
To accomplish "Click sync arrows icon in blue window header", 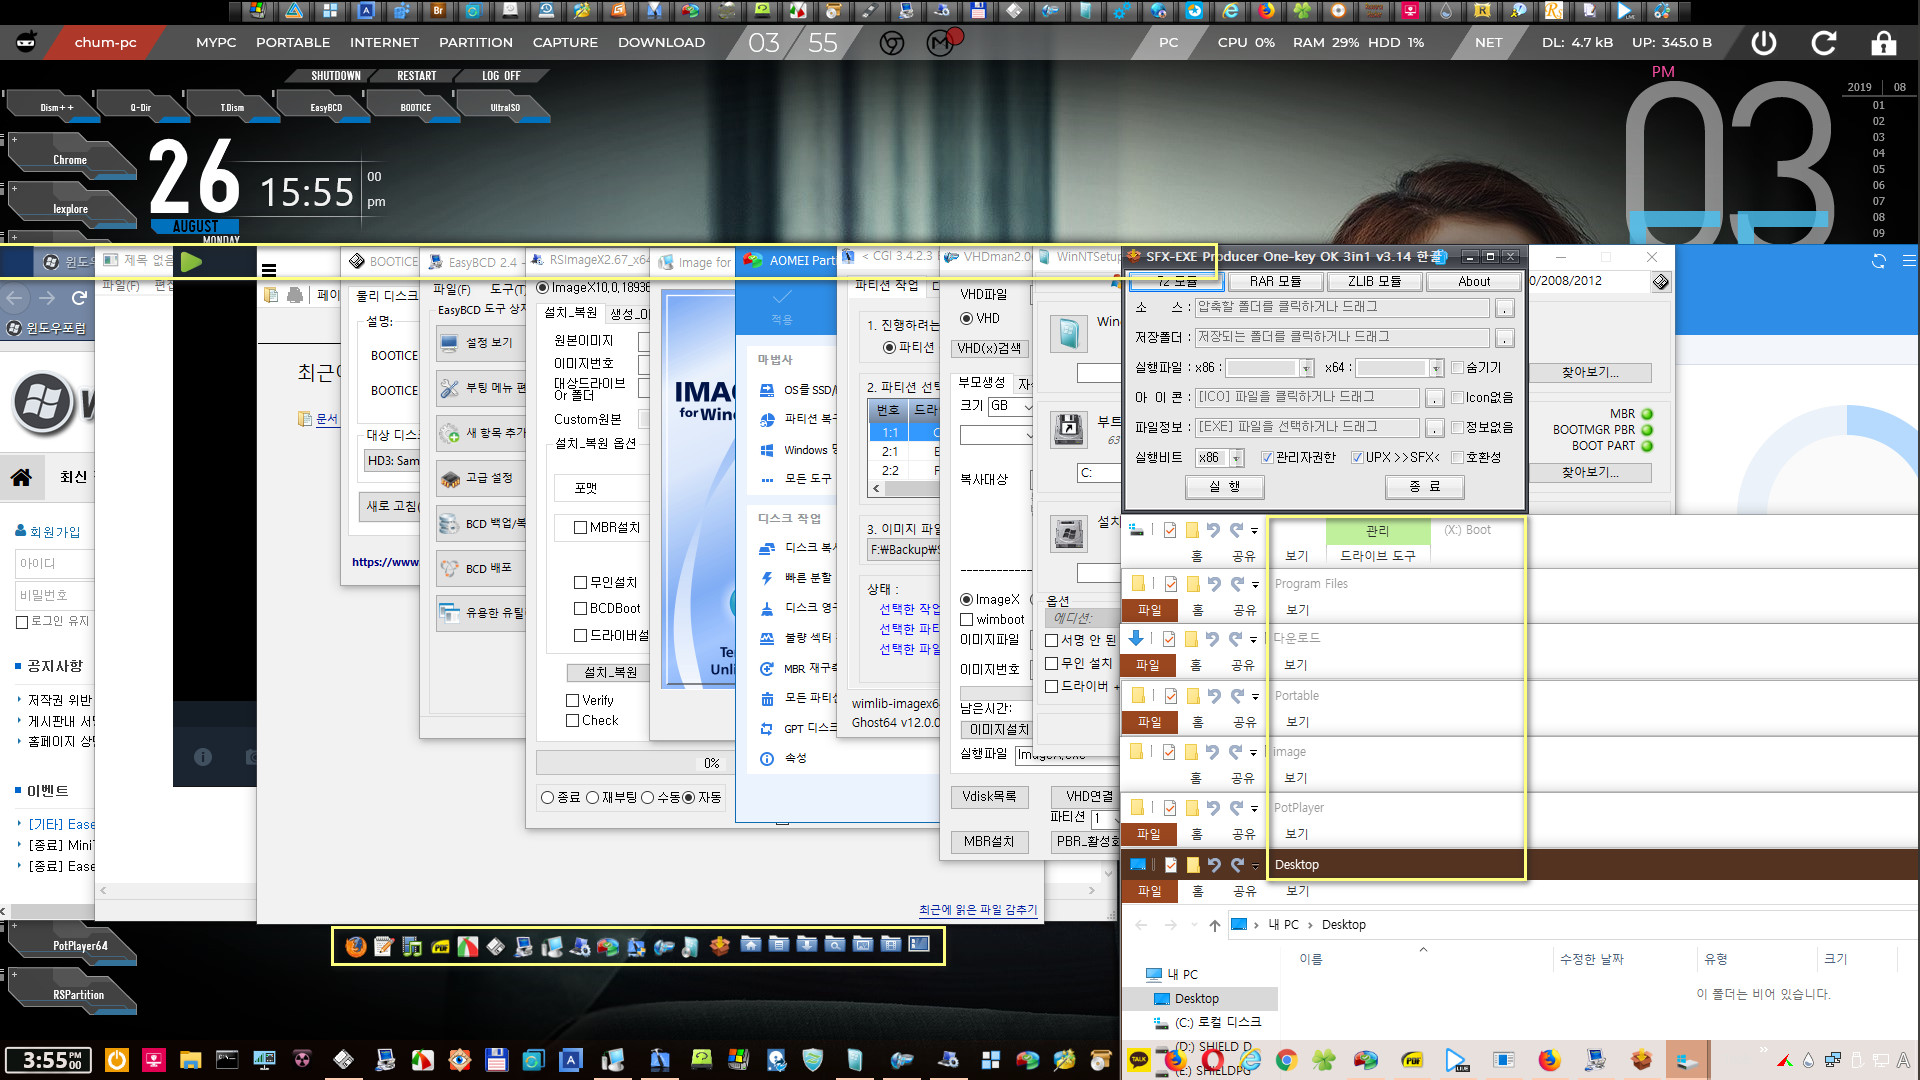I will tap(1879, 261).
